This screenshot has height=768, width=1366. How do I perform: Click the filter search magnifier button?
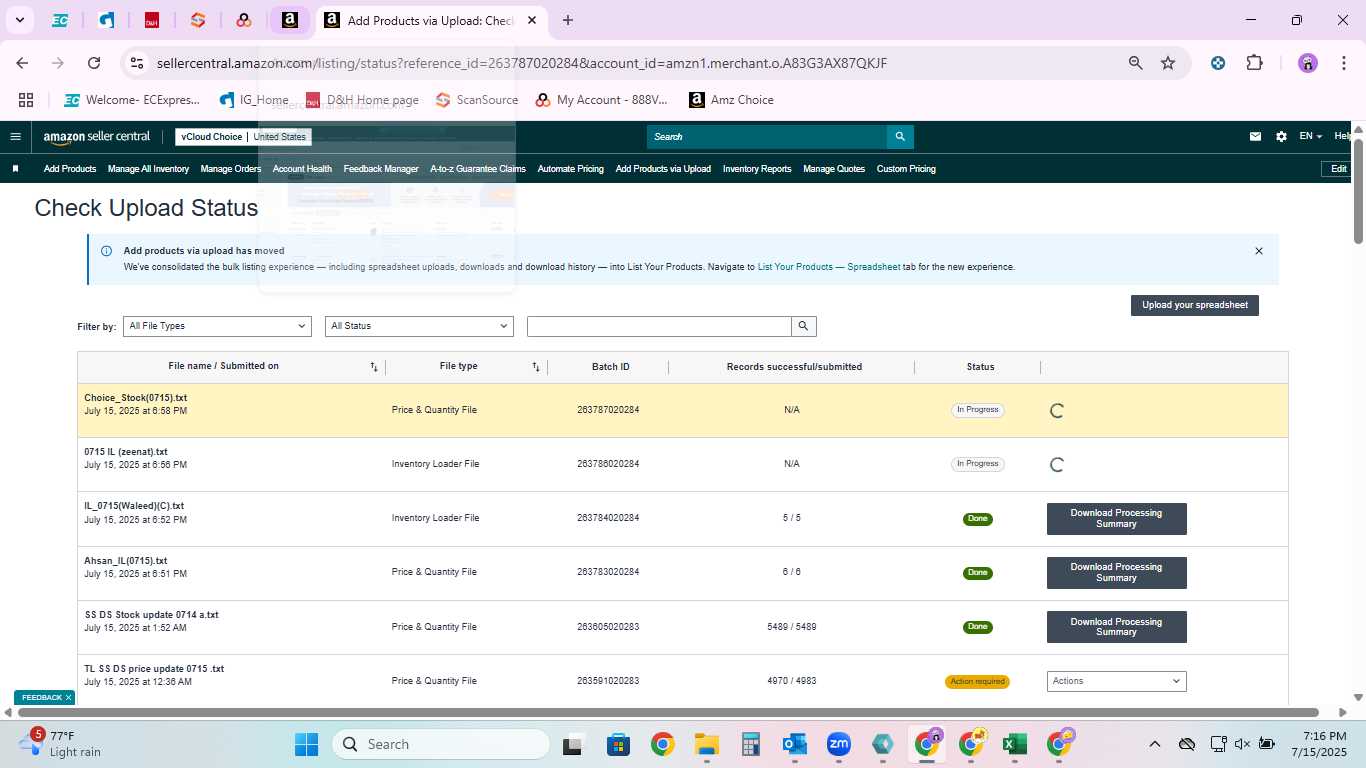[804, 326]
